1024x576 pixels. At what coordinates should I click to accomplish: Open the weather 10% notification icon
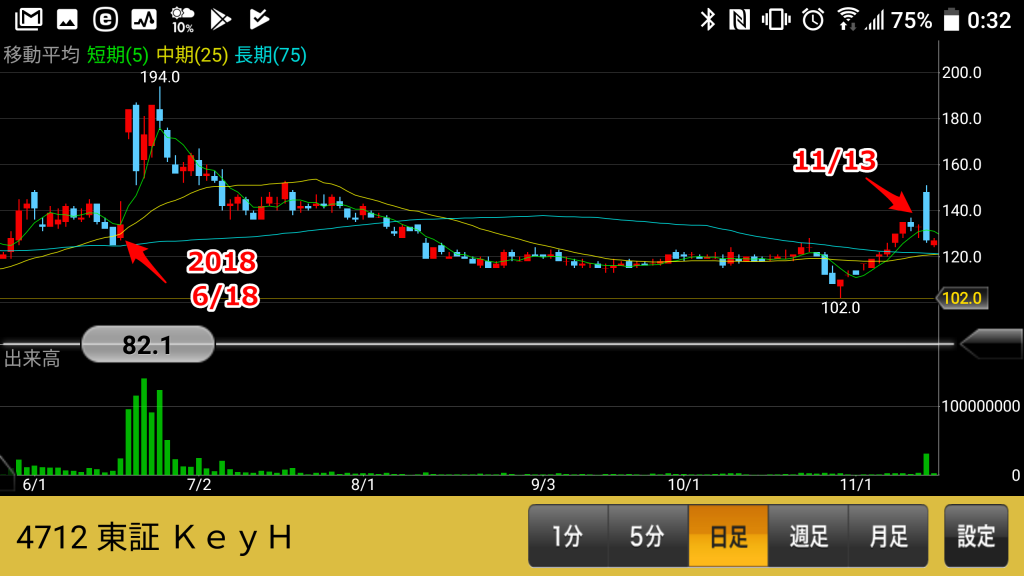(x=182, y=20)
